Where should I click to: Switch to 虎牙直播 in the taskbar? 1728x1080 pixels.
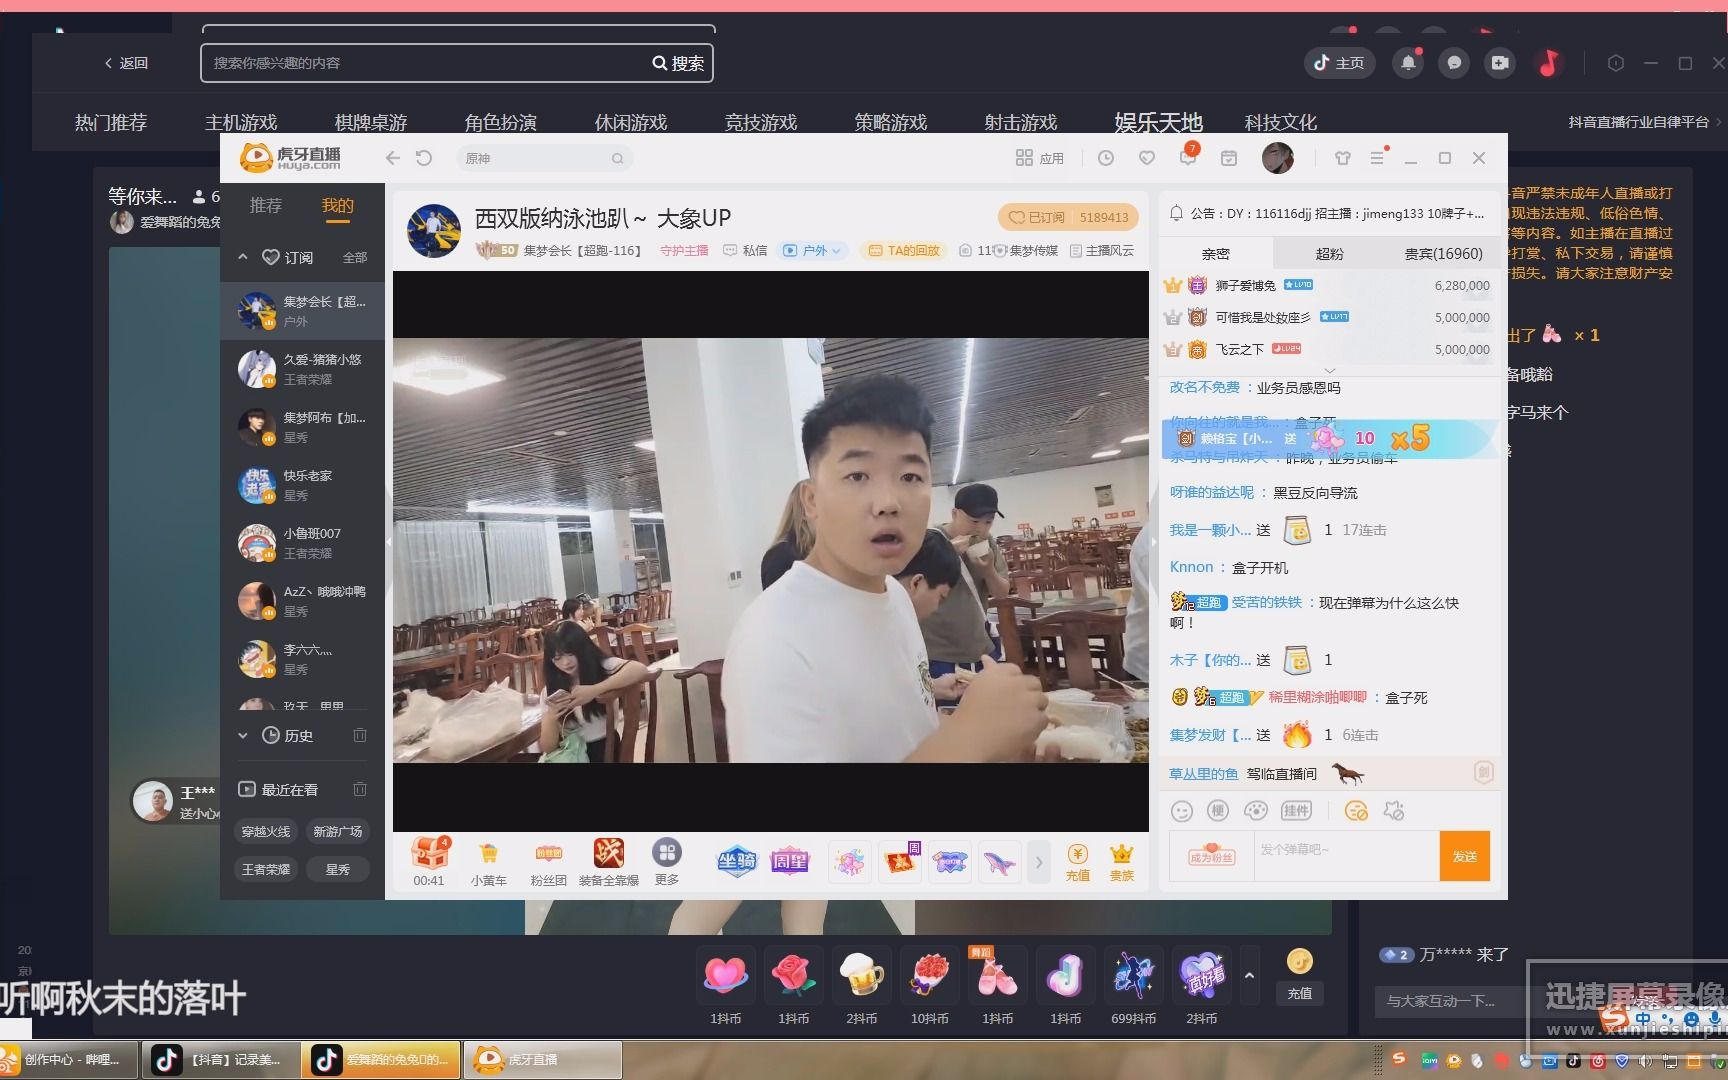pyautogui.click(x=542, y=1060)
